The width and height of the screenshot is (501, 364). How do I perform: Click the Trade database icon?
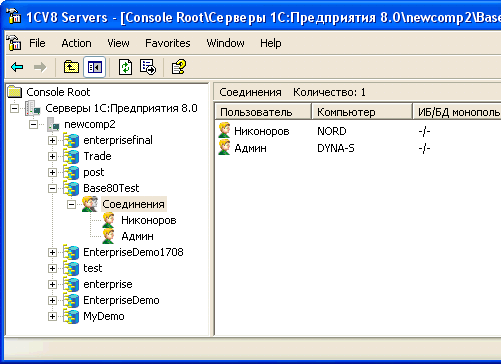tap(71, 156)
